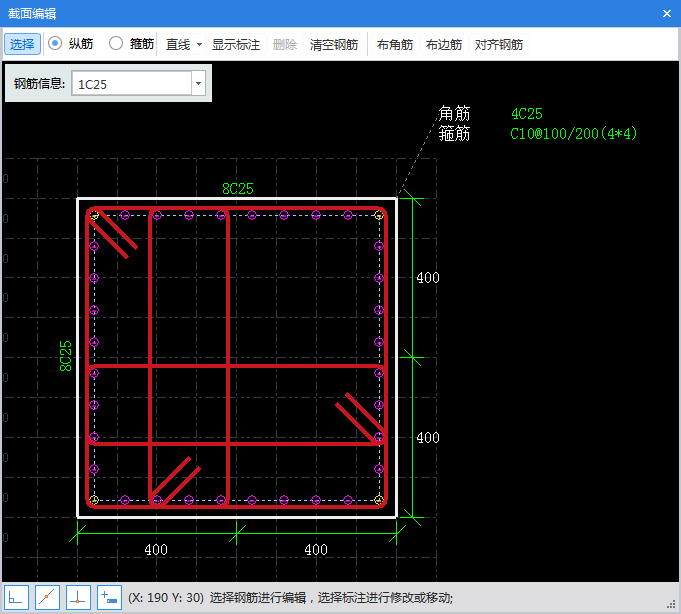Click the 箍筋 annotation text in canvas

[x=454, y=133]
